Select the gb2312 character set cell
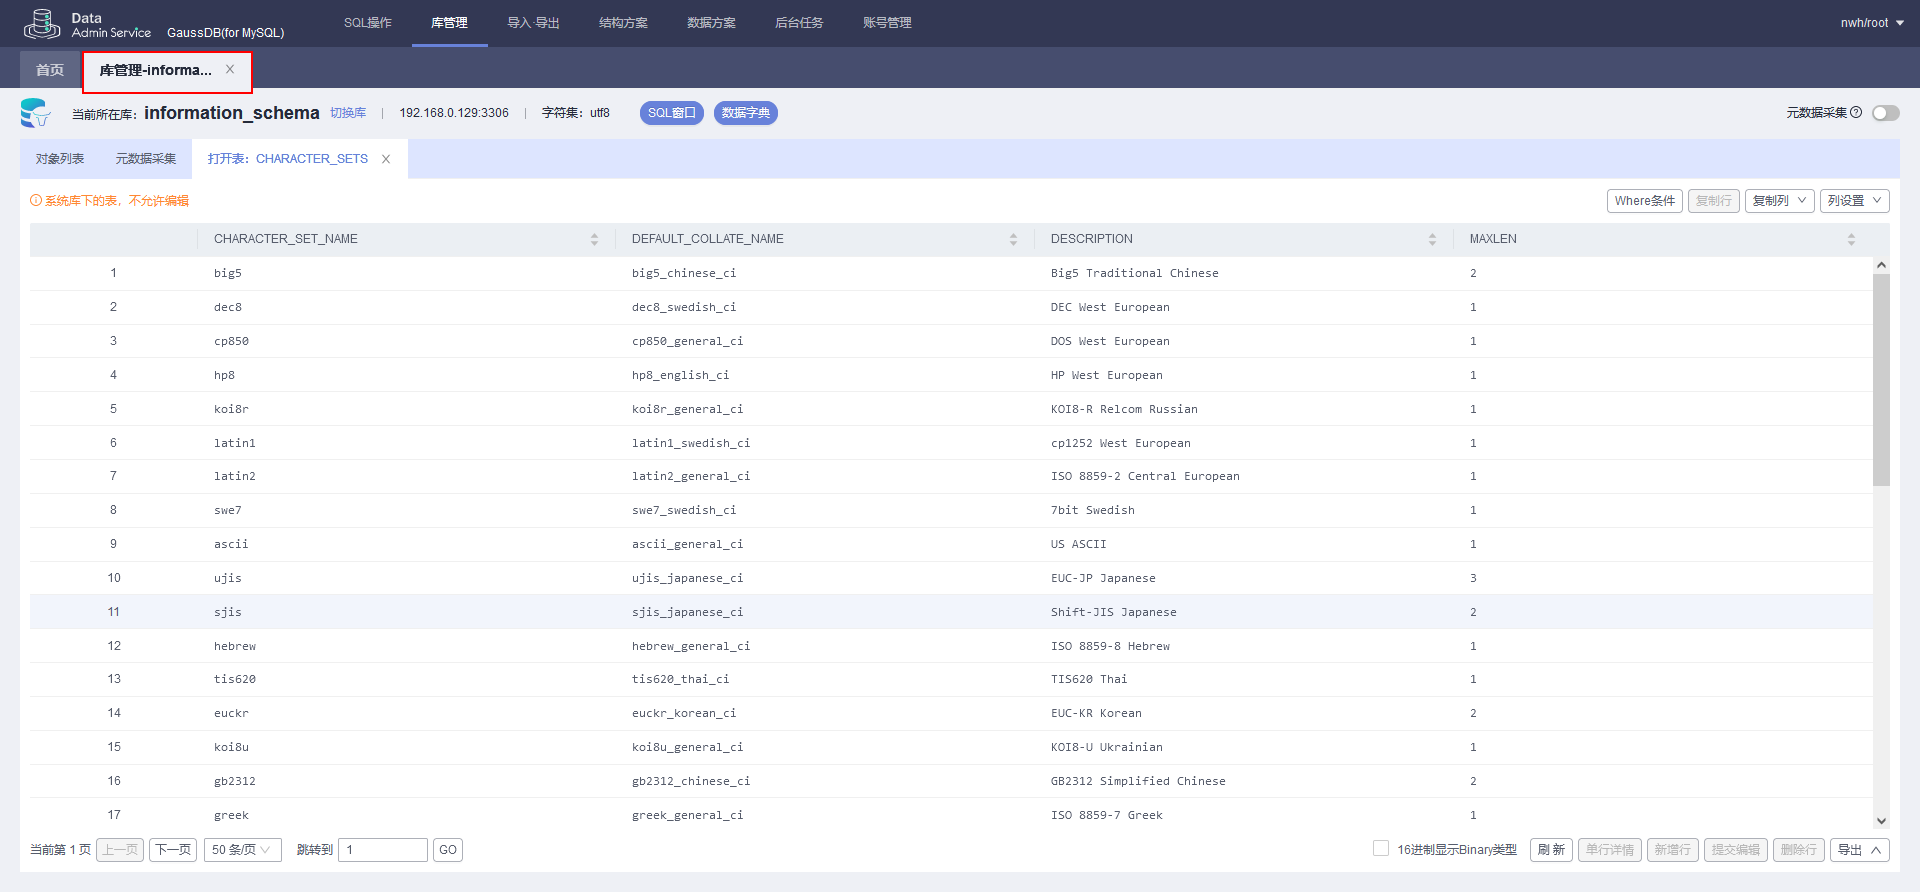This screenshot has height=892, width=1920. 235,781
